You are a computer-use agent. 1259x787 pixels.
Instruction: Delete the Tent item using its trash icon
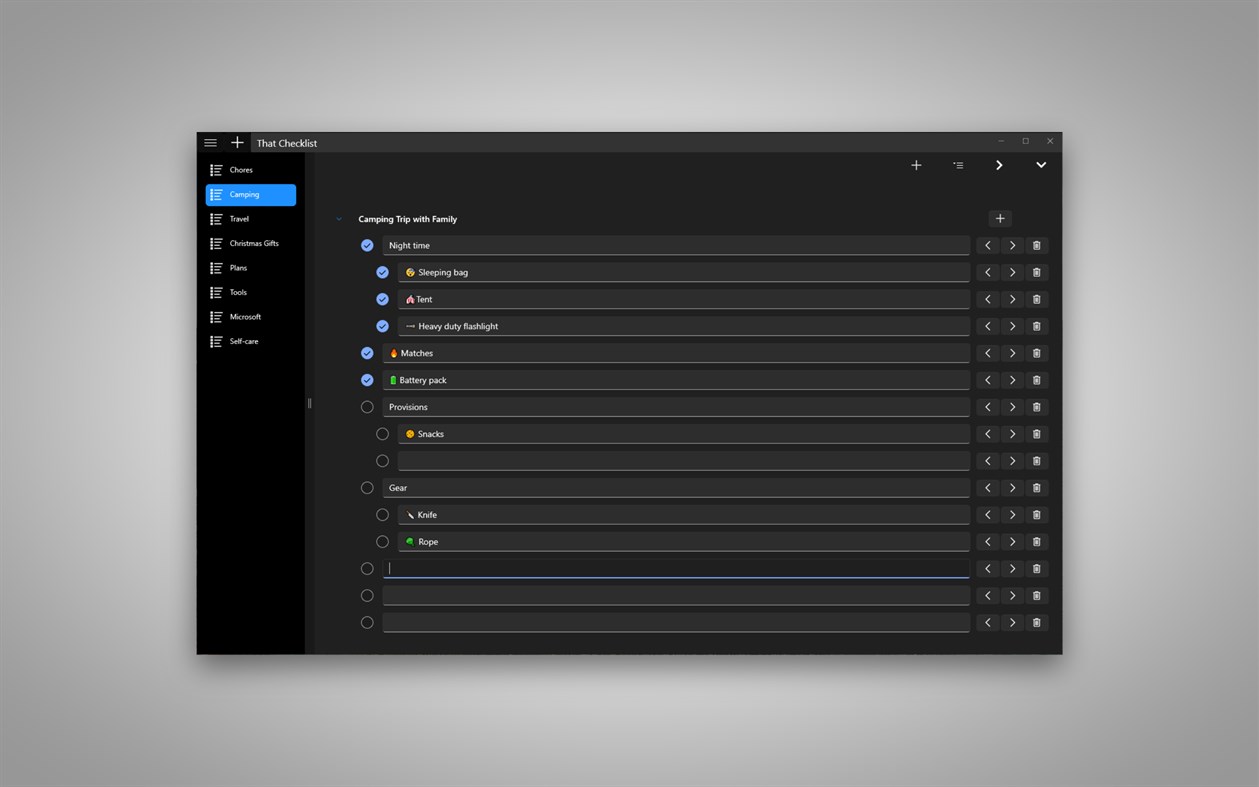click(x=1036, y=299)
